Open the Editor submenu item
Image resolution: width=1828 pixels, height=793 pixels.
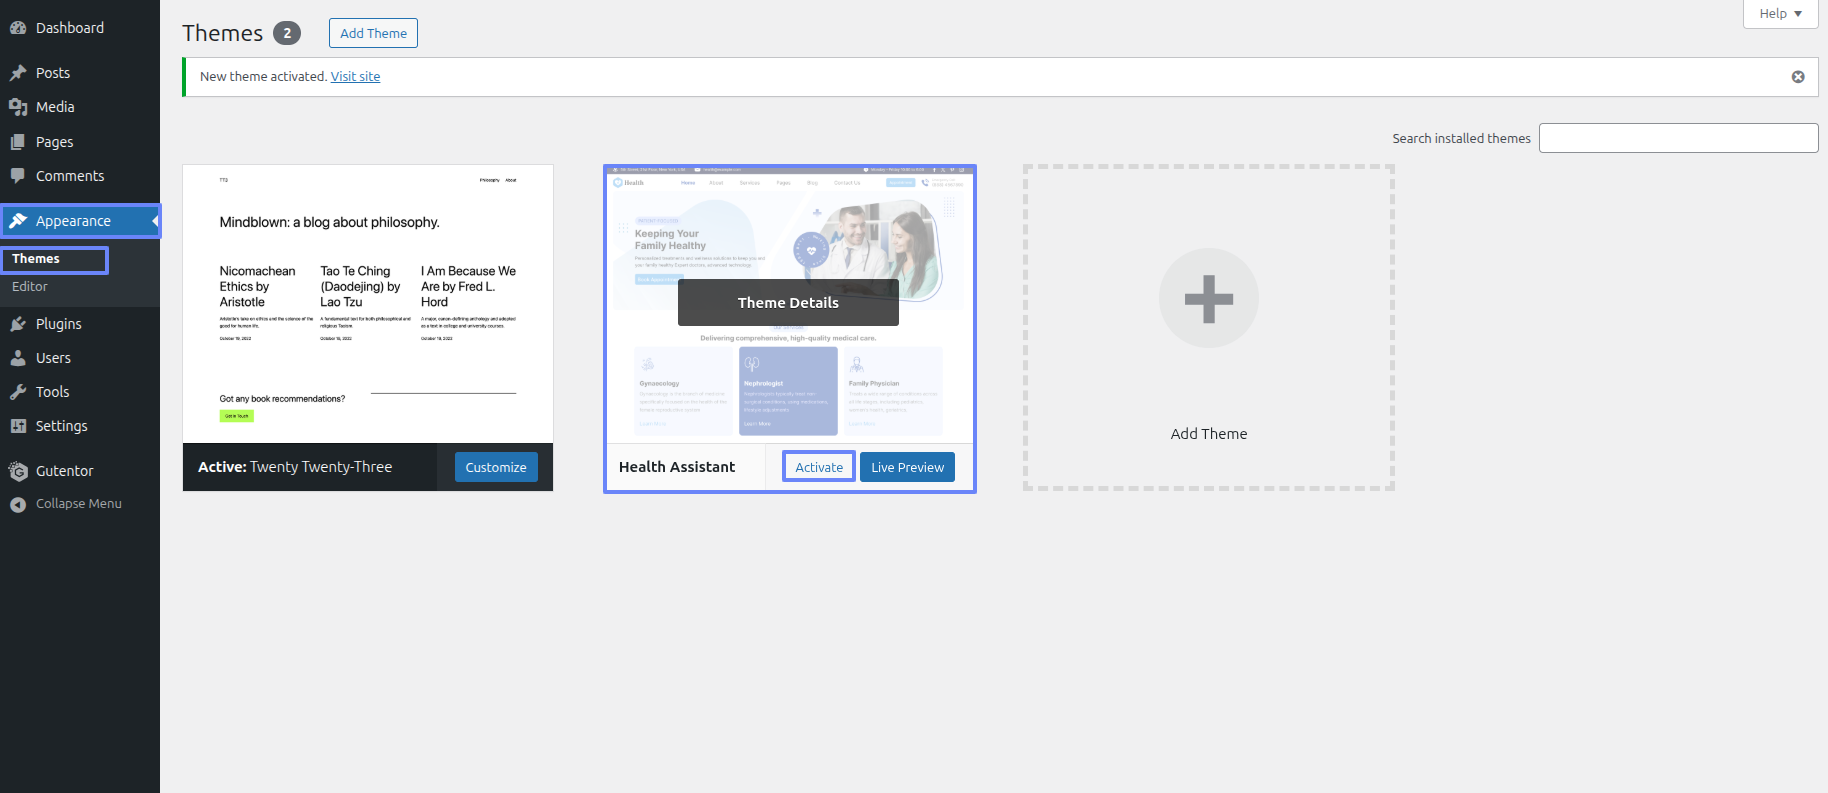coord(30,287)
